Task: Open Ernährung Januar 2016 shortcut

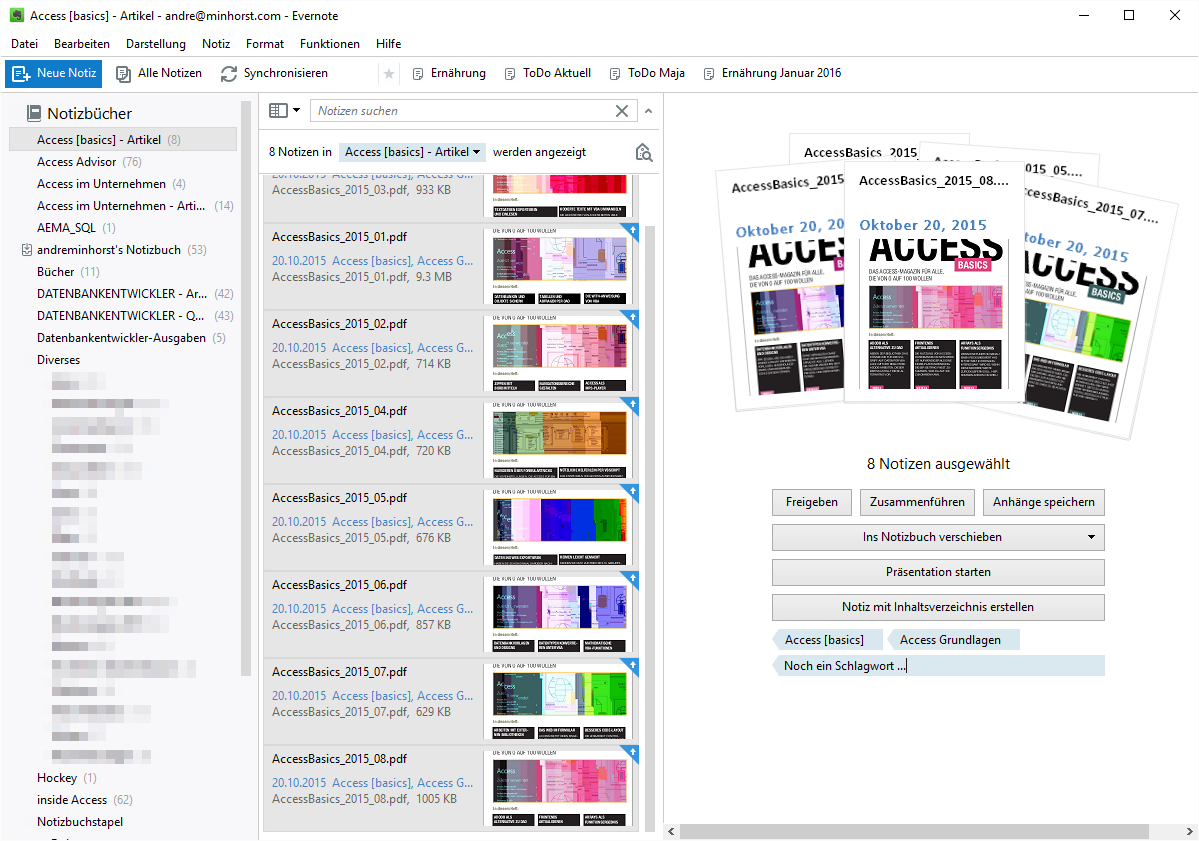Action: [x=772, y=73]
